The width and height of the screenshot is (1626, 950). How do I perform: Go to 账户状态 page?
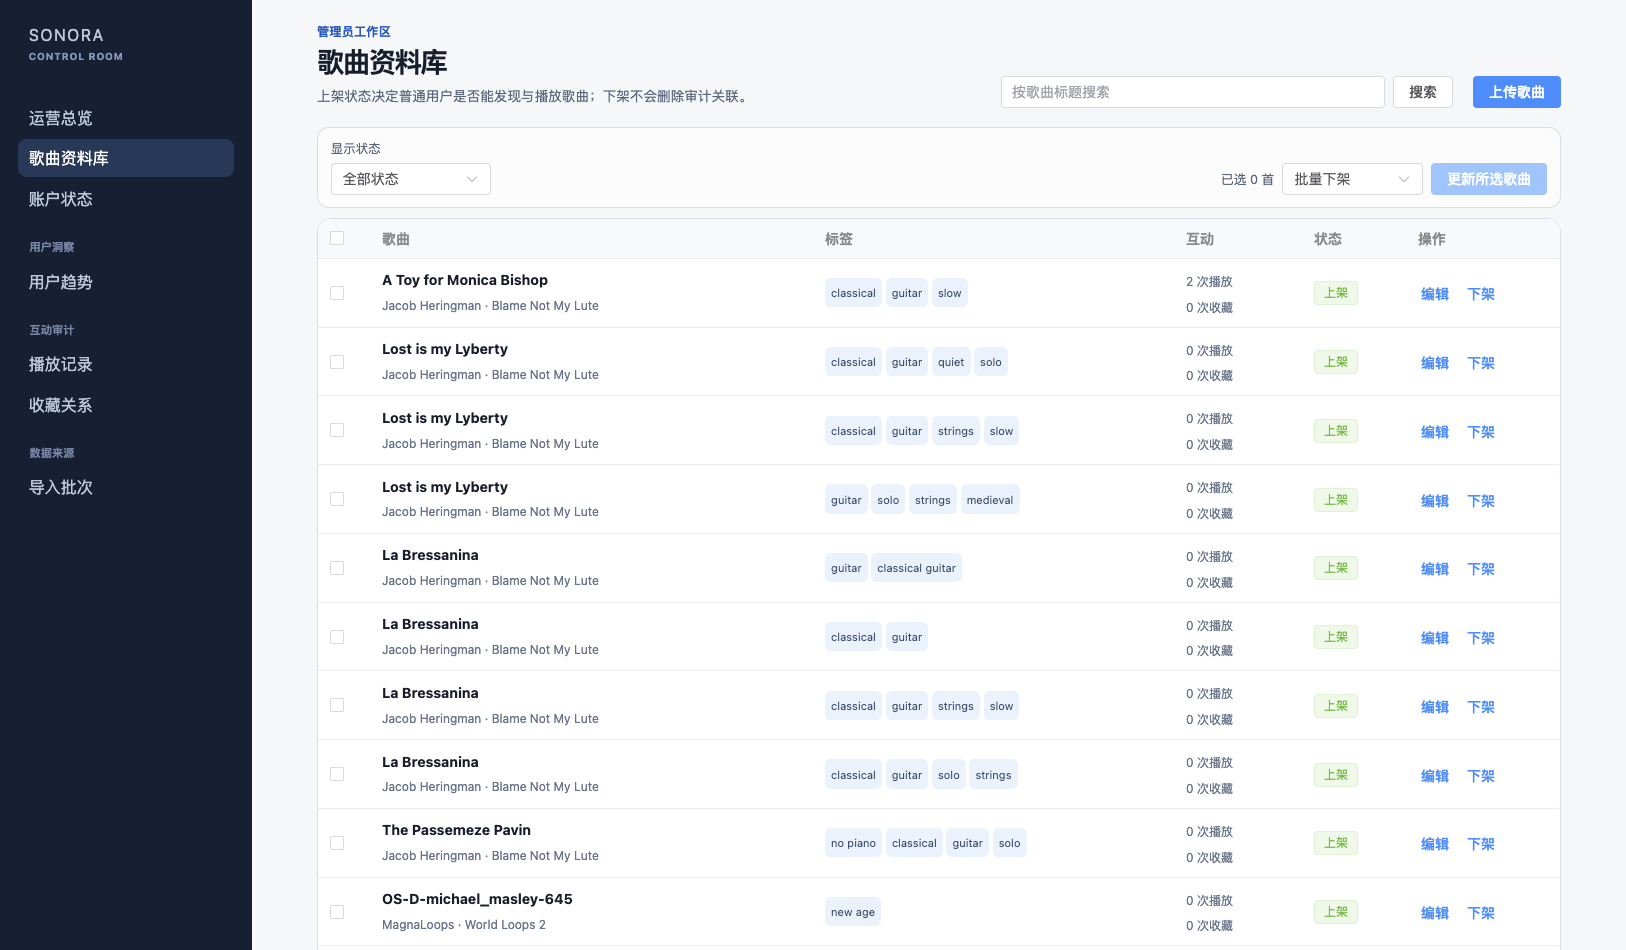click(126, 199)
